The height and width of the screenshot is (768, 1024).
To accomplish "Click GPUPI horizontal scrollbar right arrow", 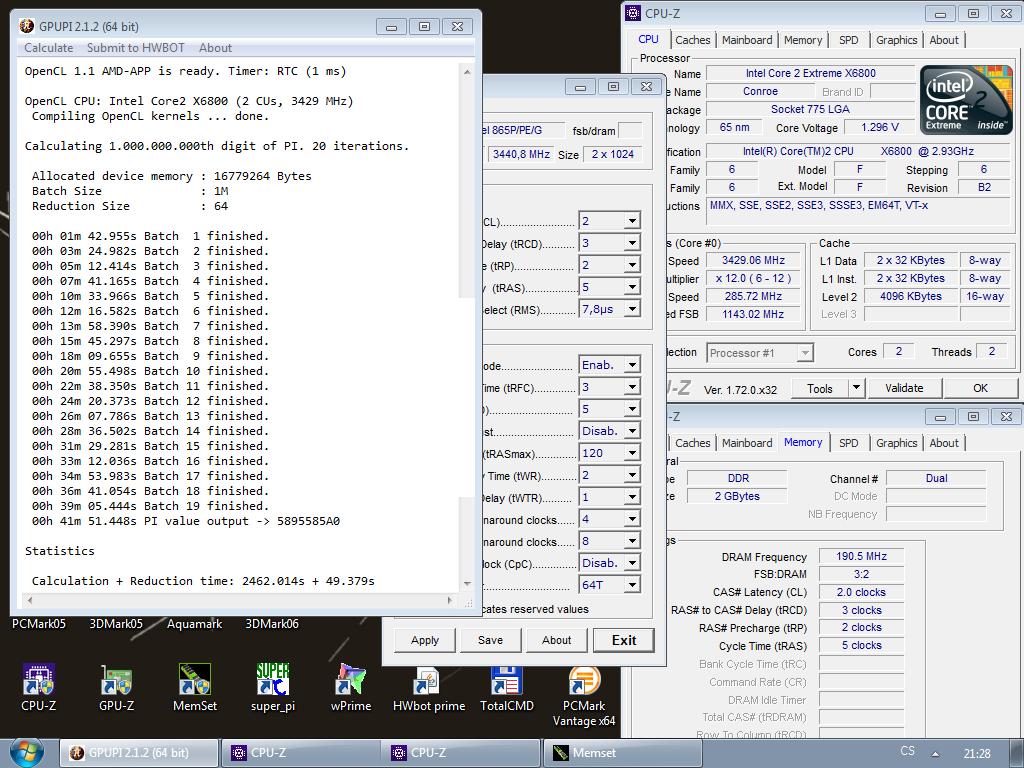I will click(450, 600).
